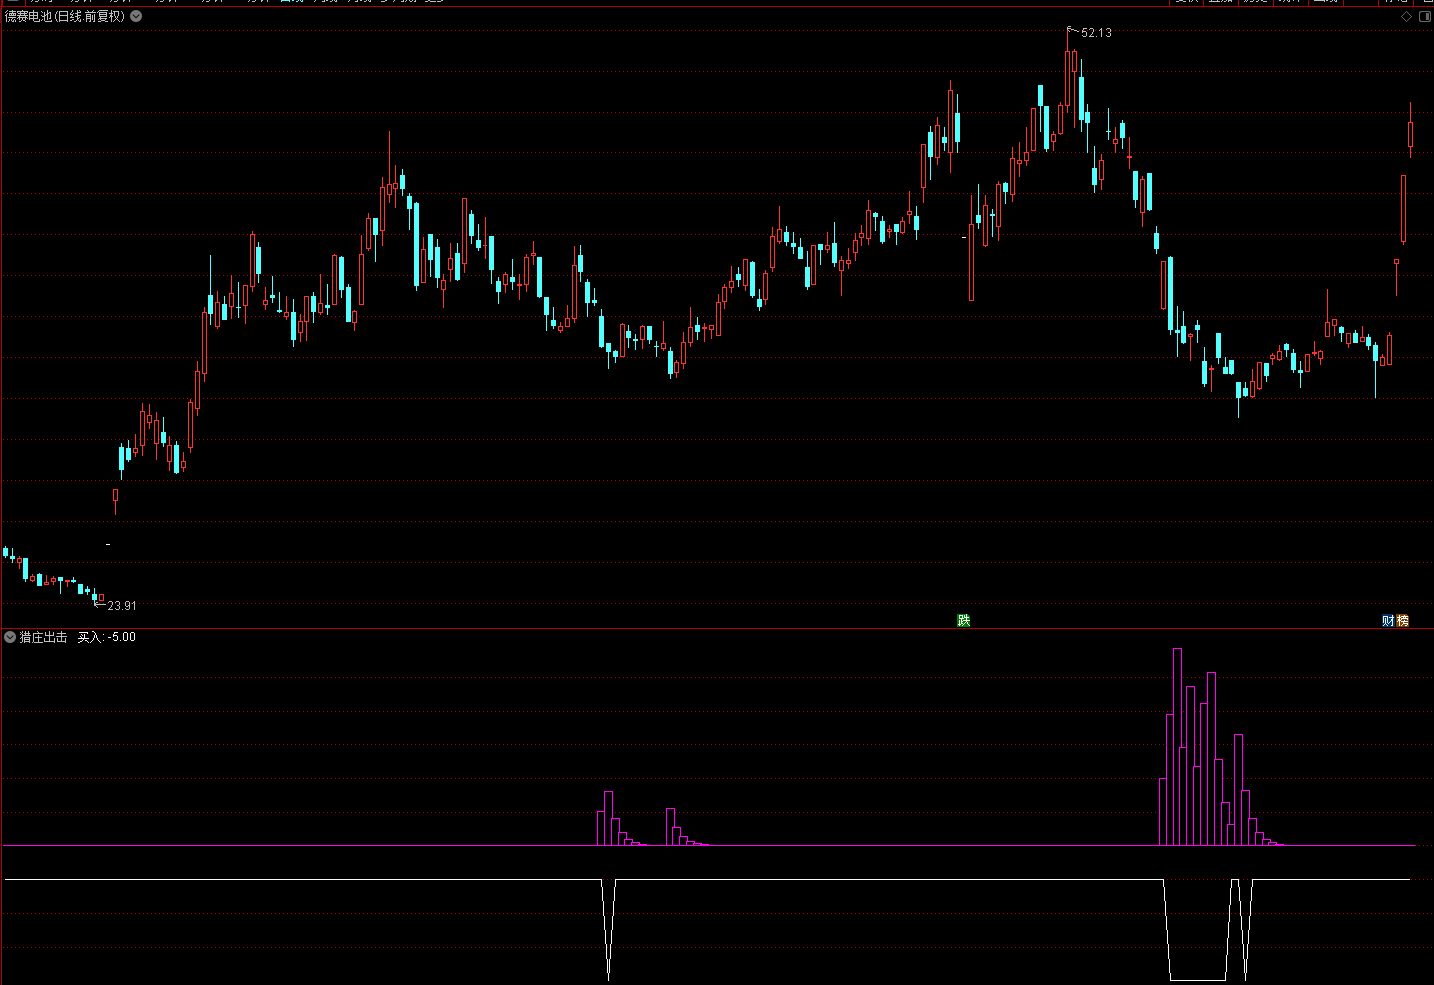The width and height of the screenshot is (1434, 985).
Task: Expand the 猎庄出击 indicator dropdown arrow
Action: [x=10, y=637]
